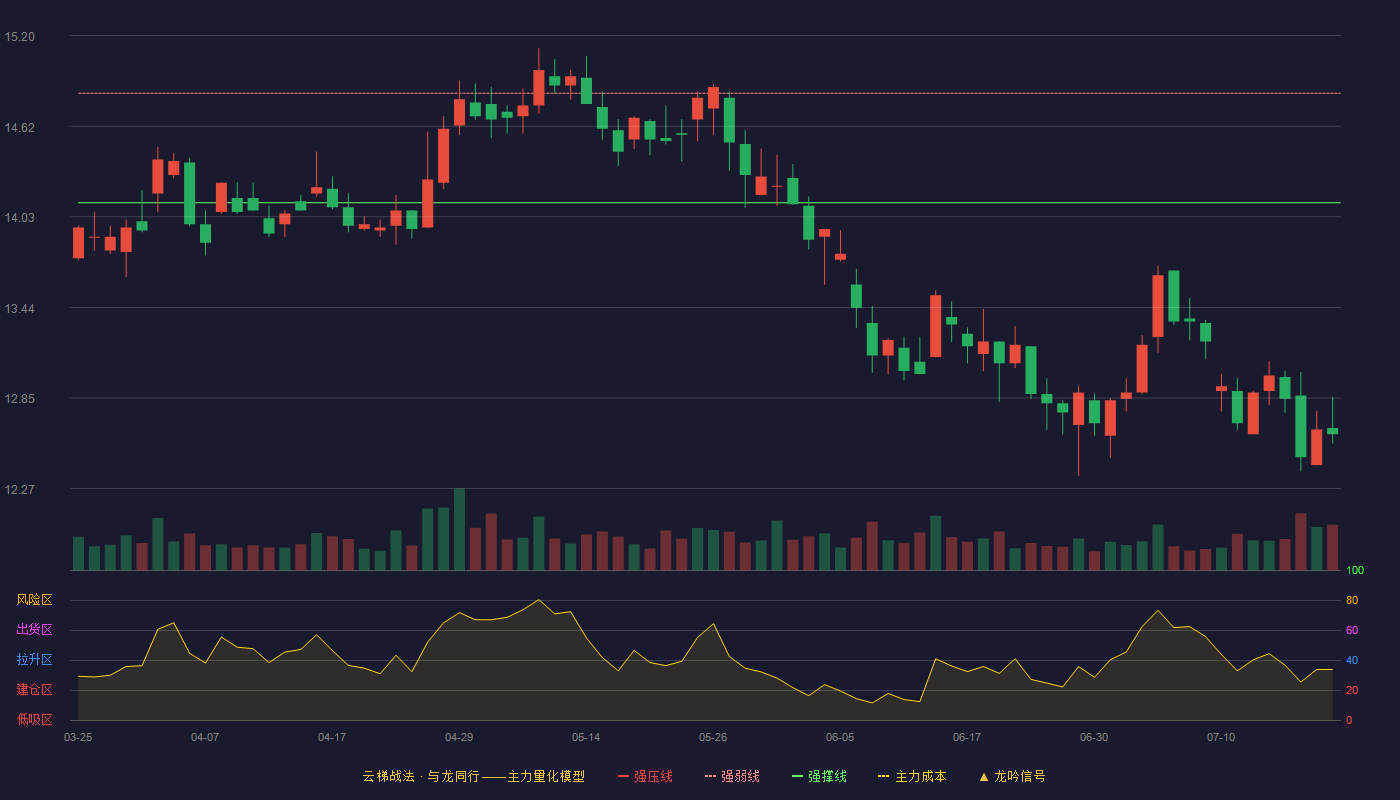Click the 云梯战法 · 与龙同行 title text
Screen dimensions: 1400x800
[421, 776]
